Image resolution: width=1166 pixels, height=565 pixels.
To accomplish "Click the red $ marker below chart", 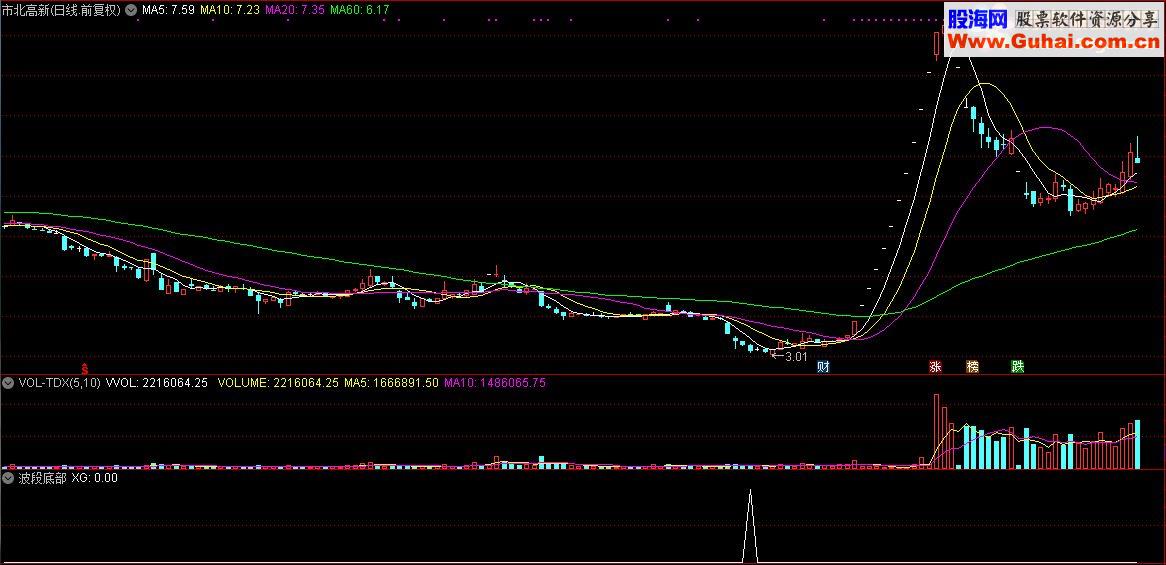I will [85, 368].
